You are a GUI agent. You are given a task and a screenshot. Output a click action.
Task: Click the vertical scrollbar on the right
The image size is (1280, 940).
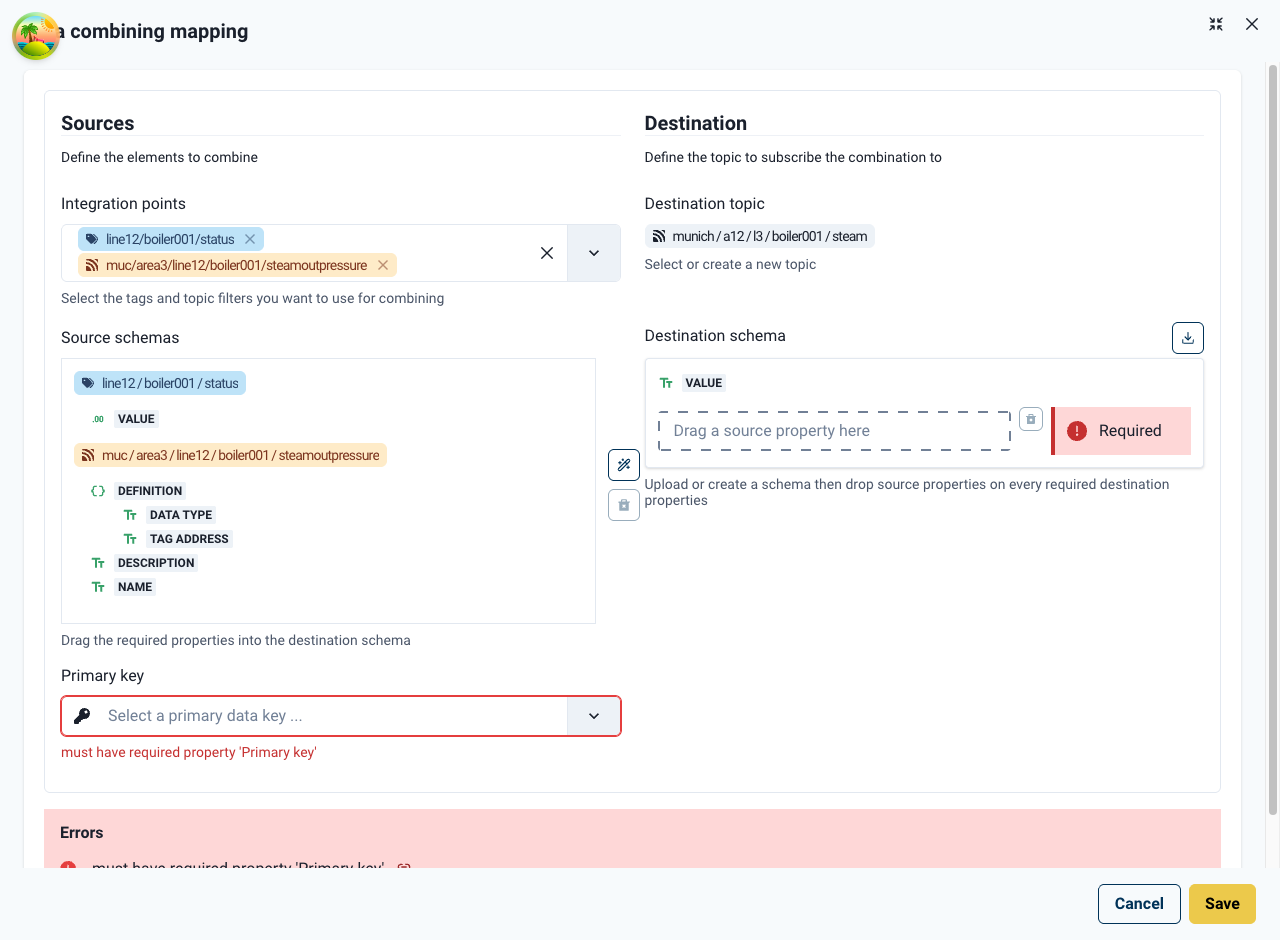(1272, 440)
